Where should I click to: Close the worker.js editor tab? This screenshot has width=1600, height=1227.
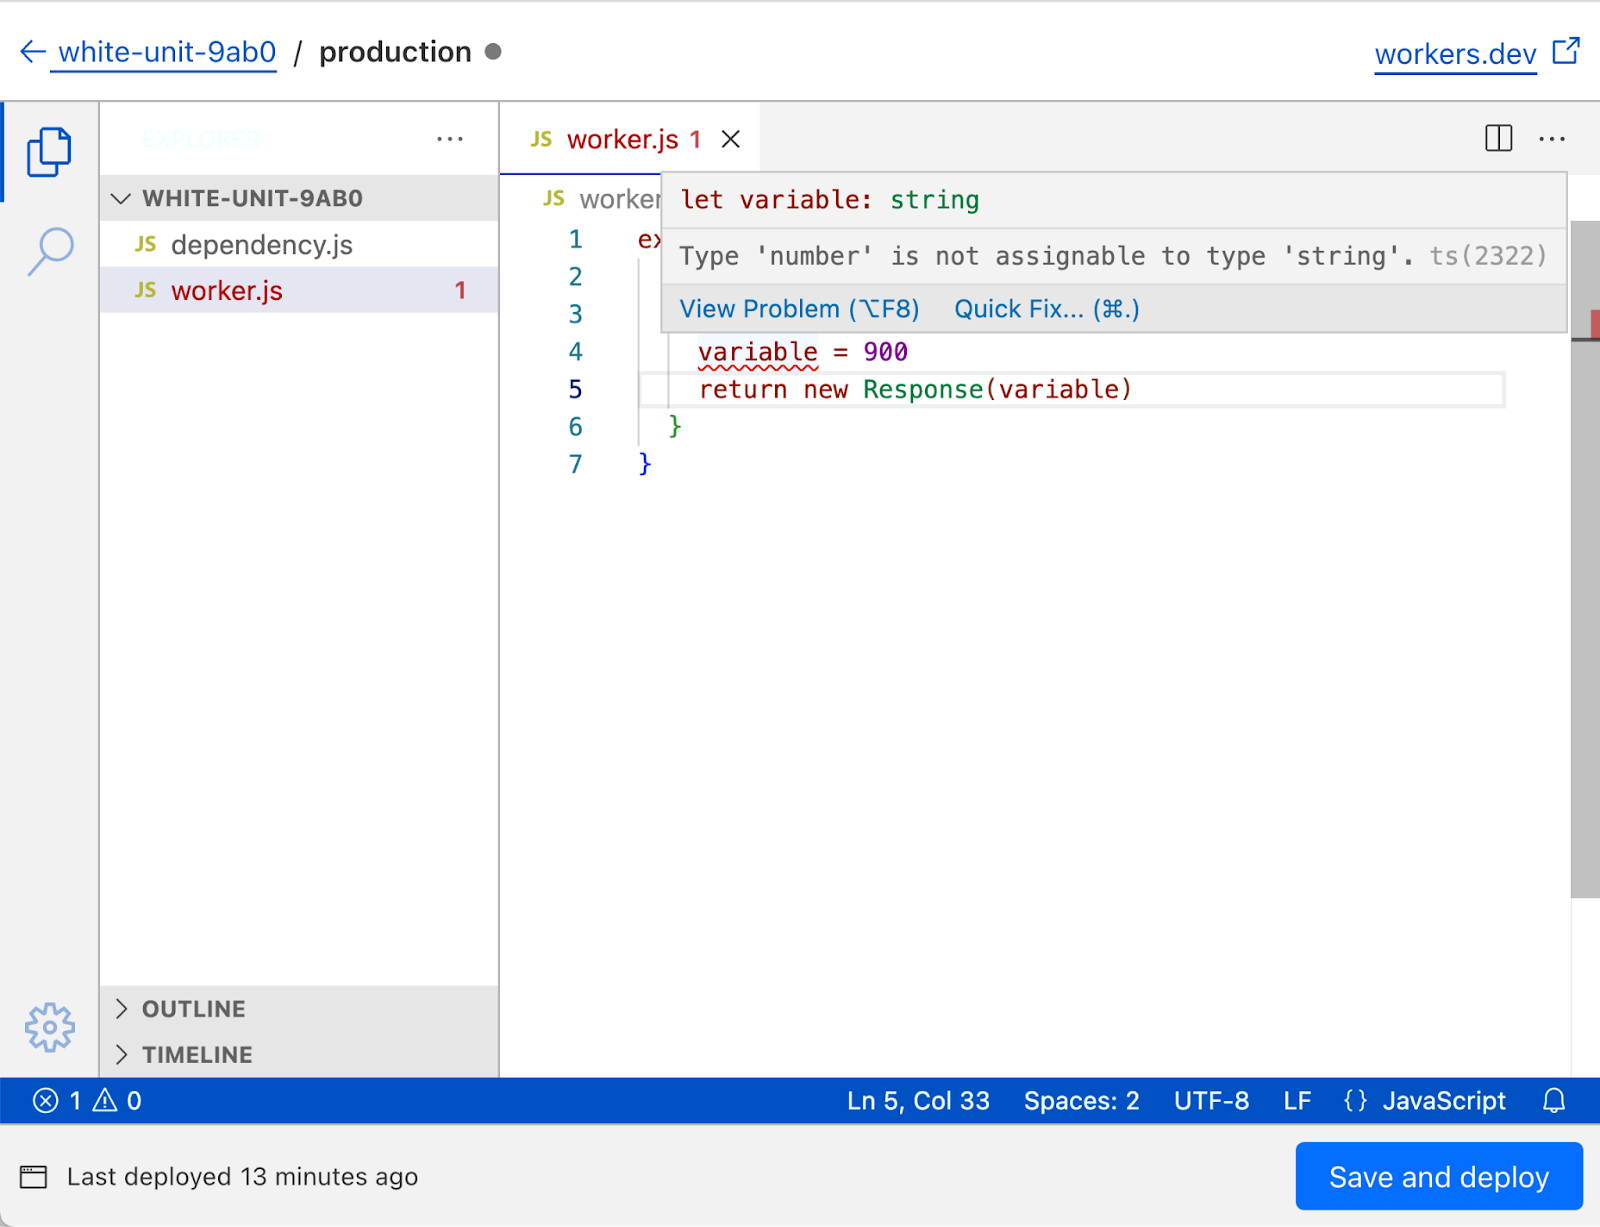731,139
